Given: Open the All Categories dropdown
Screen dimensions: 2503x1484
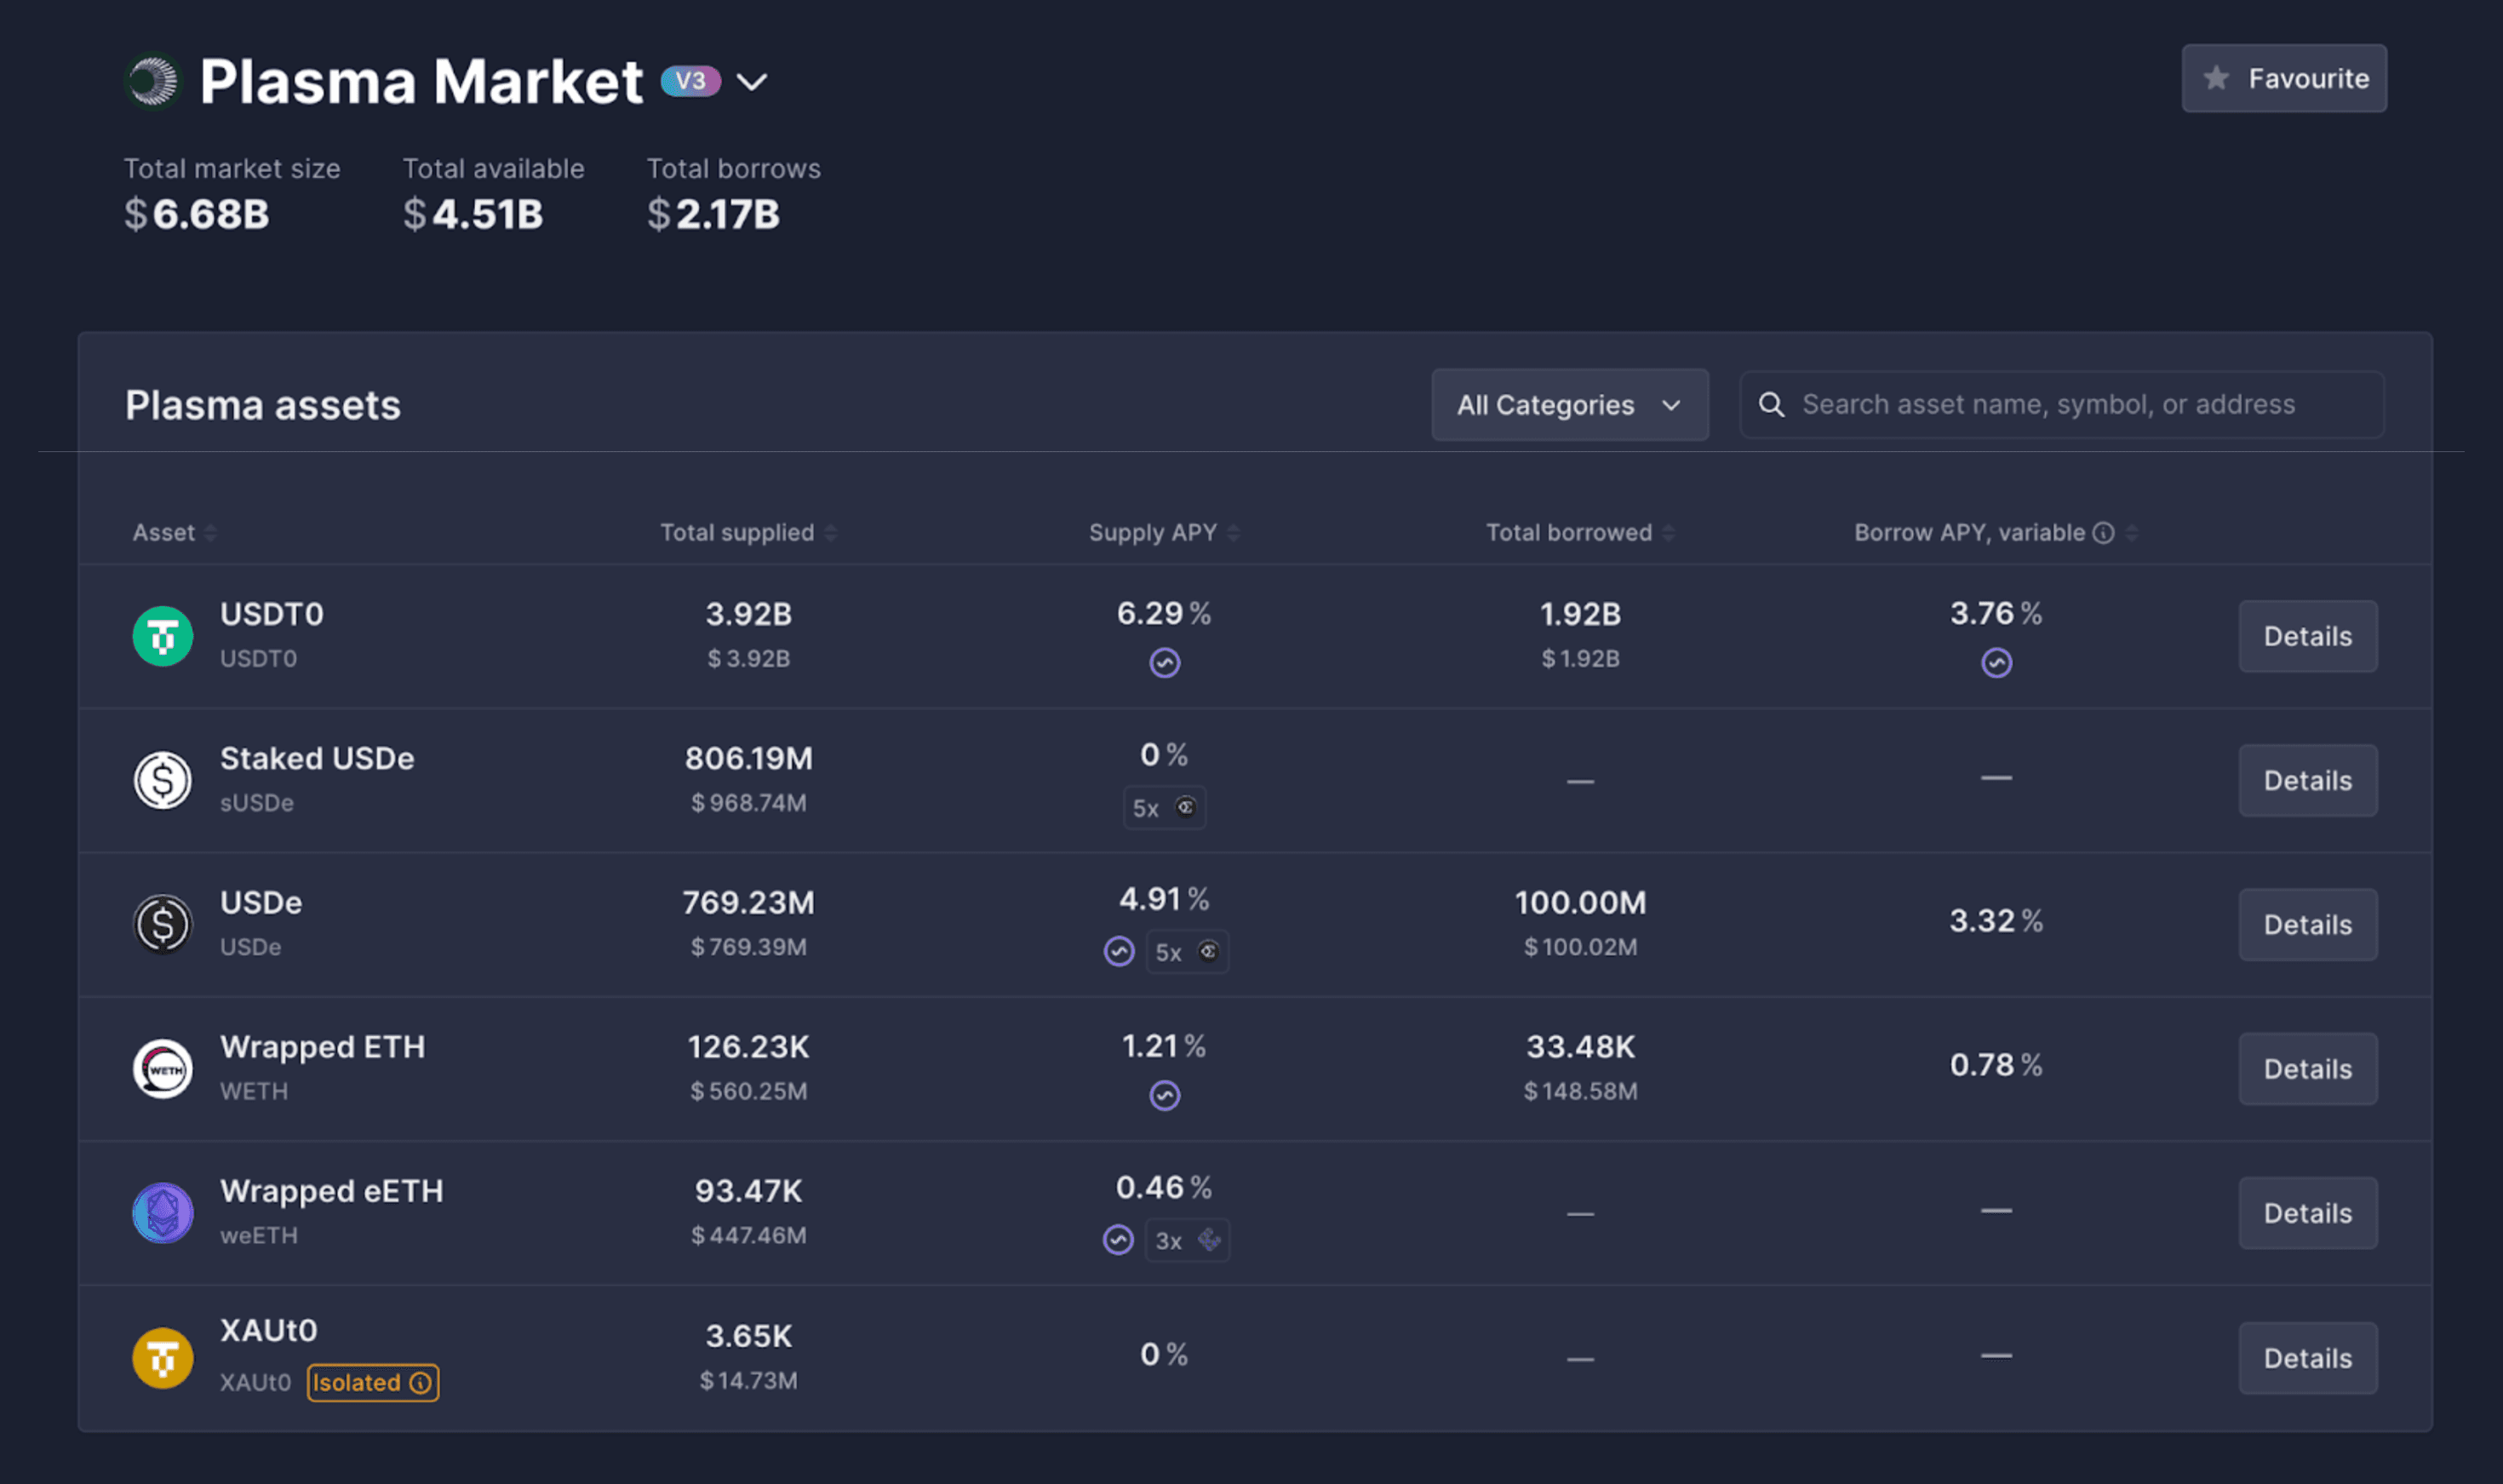Looking at the screenshot, I should [1569, 405].
